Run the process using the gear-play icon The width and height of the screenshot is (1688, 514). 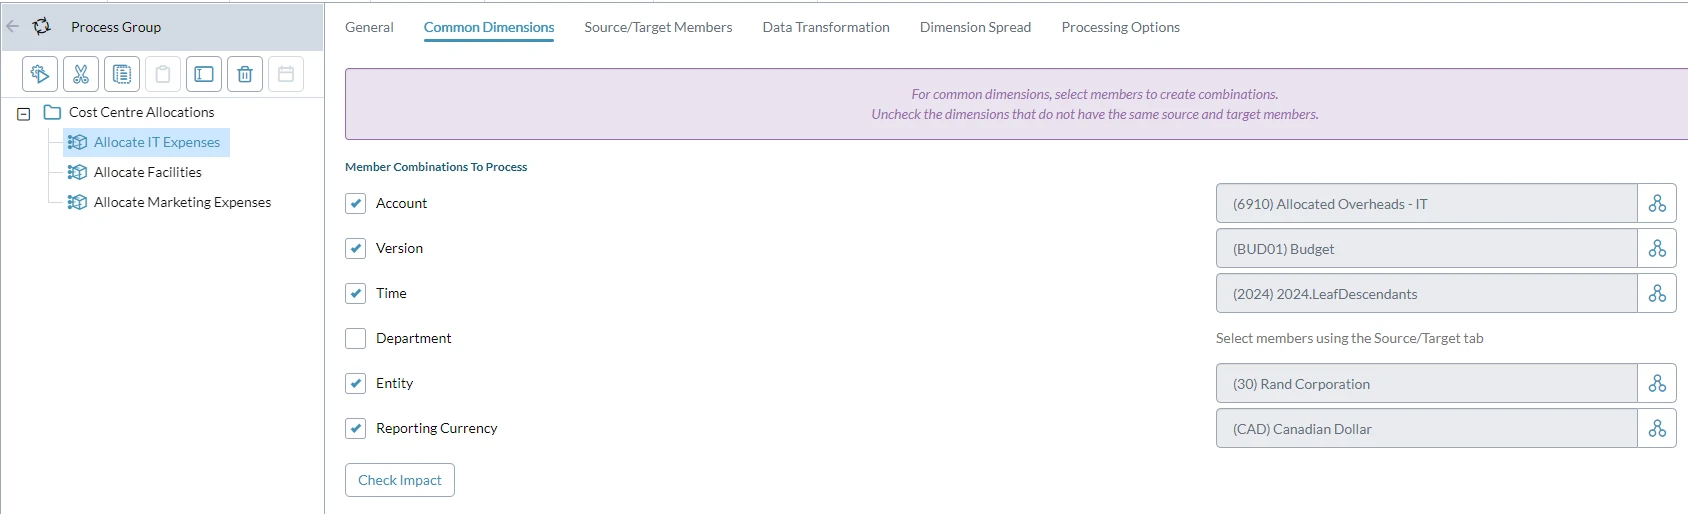(40, 74)
